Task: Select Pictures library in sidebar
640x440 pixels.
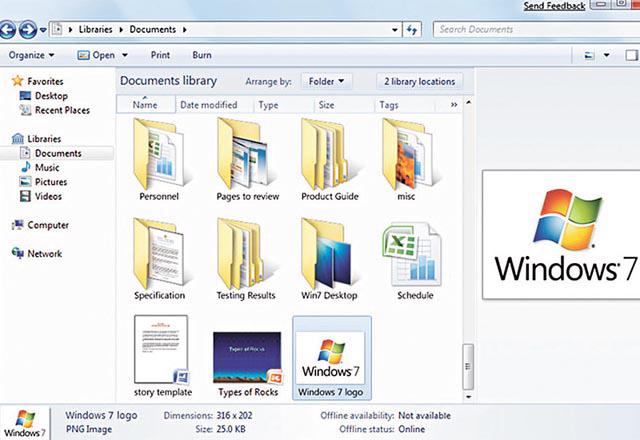Action: [43, 182]
